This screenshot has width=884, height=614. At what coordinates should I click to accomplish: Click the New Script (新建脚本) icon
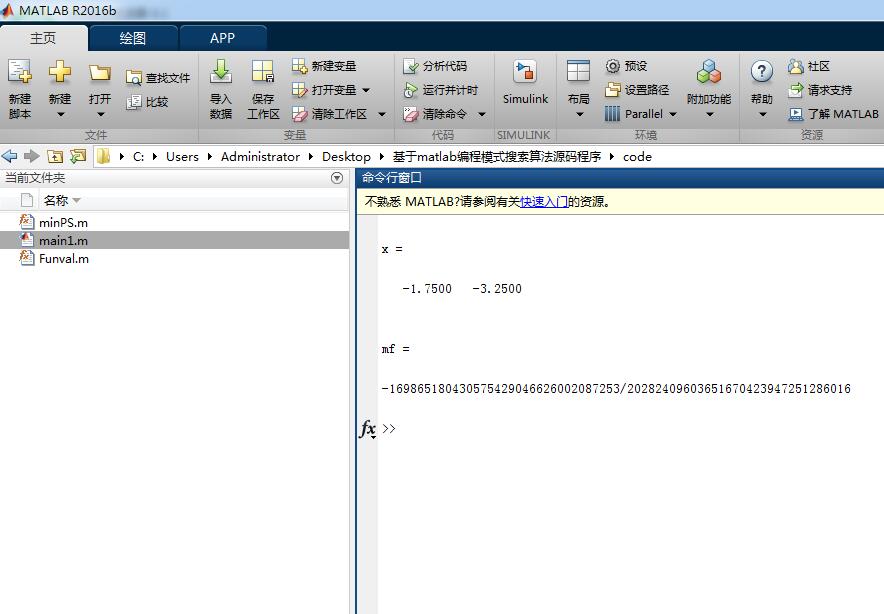pos(20,73)
